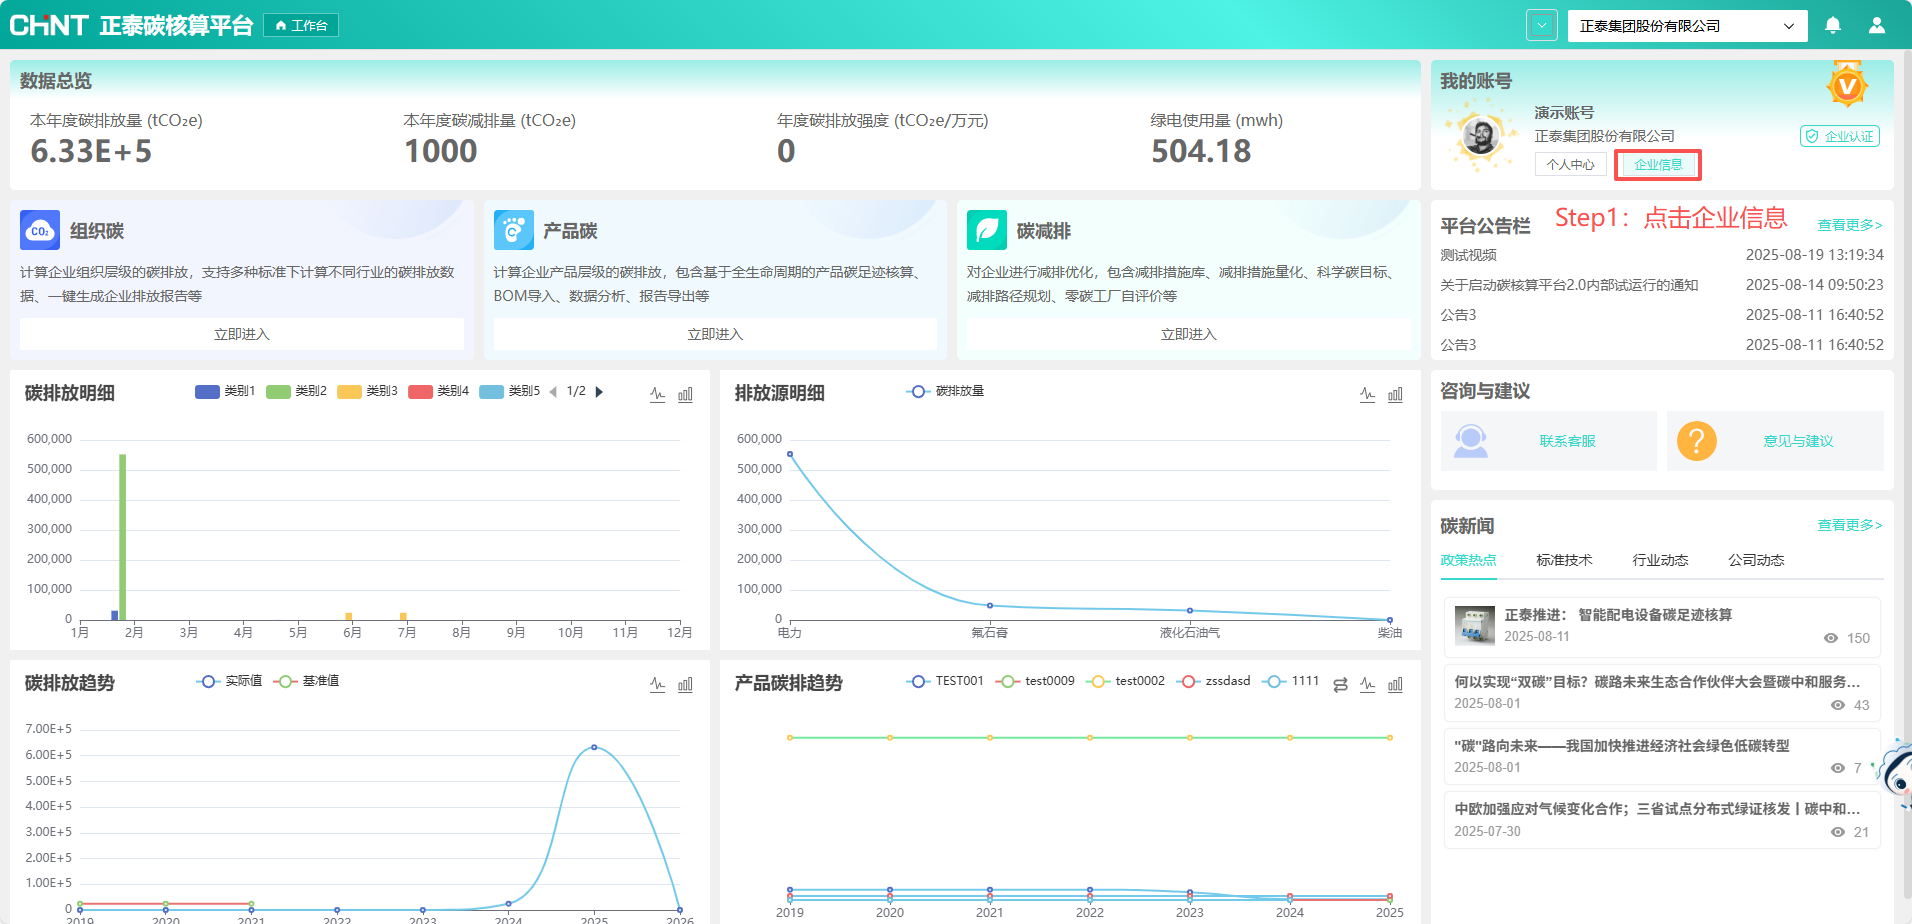Viewport: 1912px width, 924px height.
Task: Toggle 类别4 legend series
Action: (x=438, y=391)
